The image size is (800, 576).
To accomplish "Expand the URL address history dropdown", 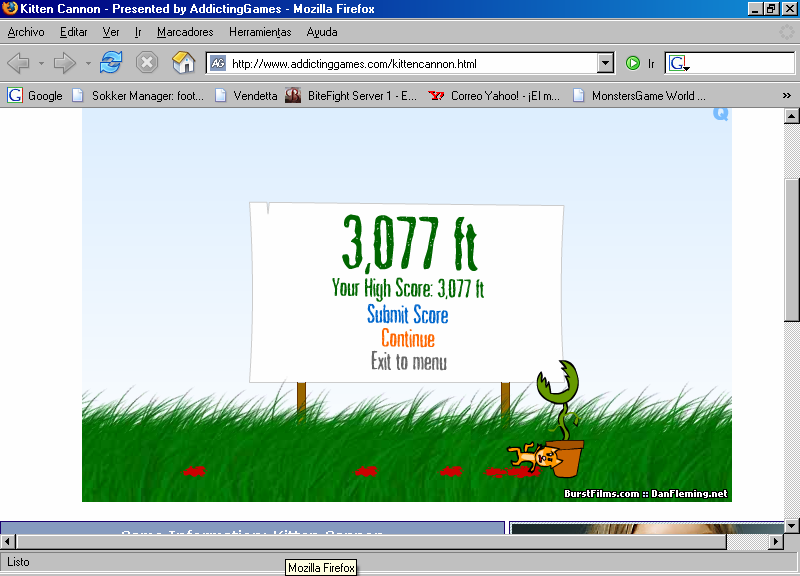I will pos(605,63).
